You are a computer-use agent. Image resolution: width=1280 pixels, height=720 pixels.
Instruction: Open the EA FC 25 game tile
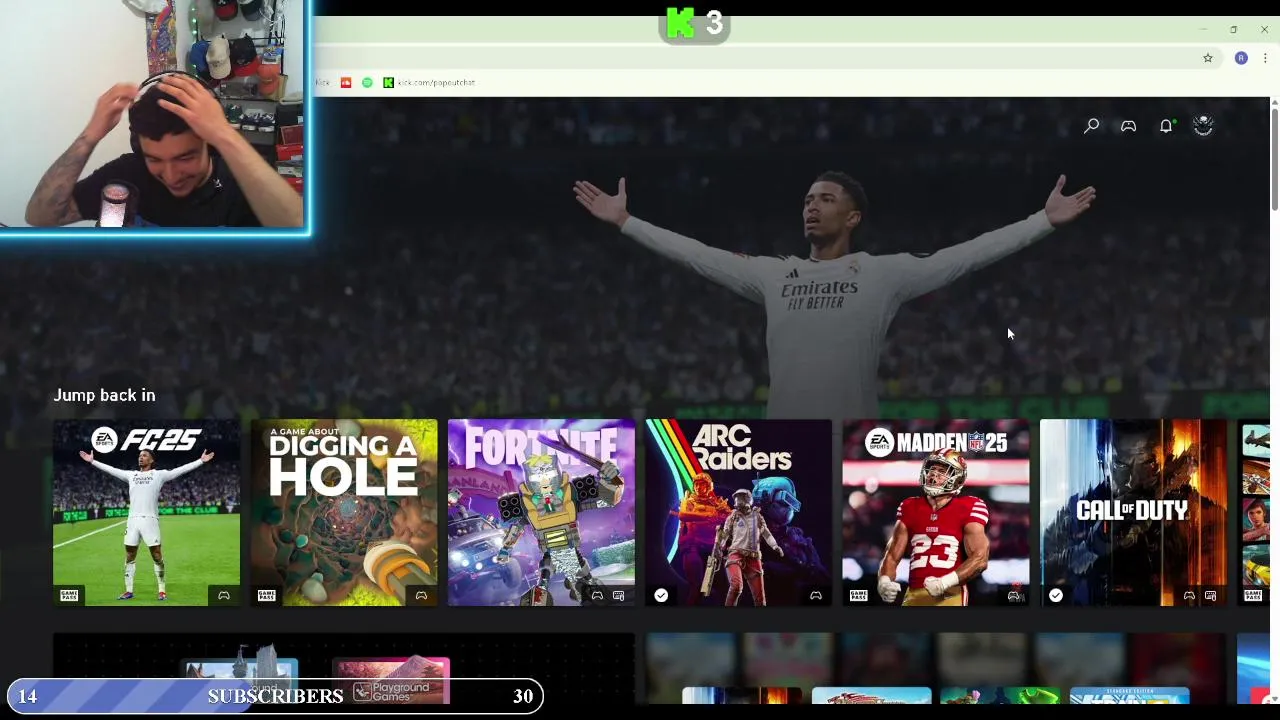pyautogui.click(x=146, y=512)
